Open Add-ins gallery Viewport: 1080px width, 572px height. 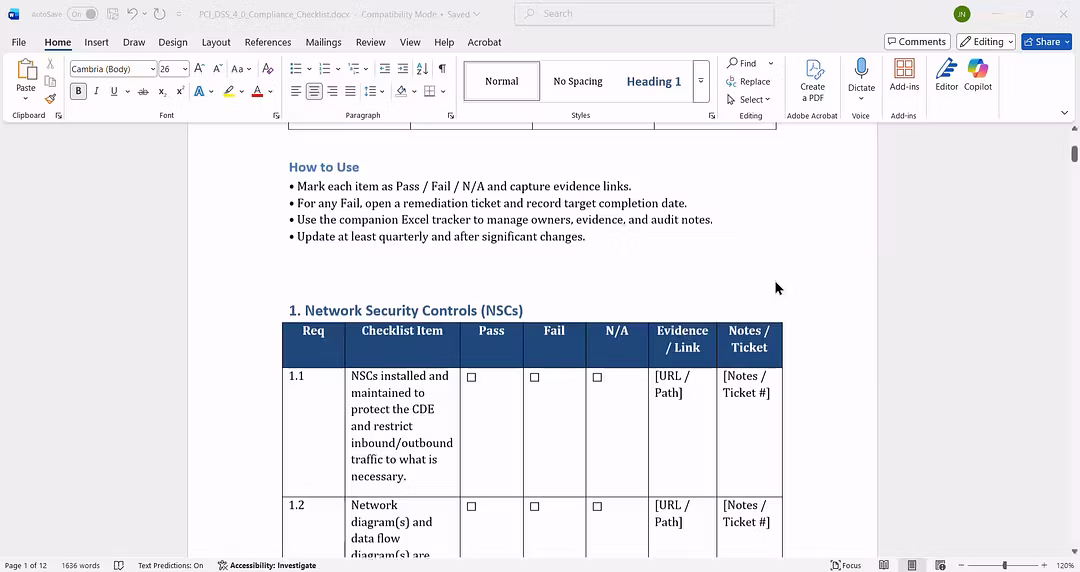pyautogui.click(x=904, y=75)
